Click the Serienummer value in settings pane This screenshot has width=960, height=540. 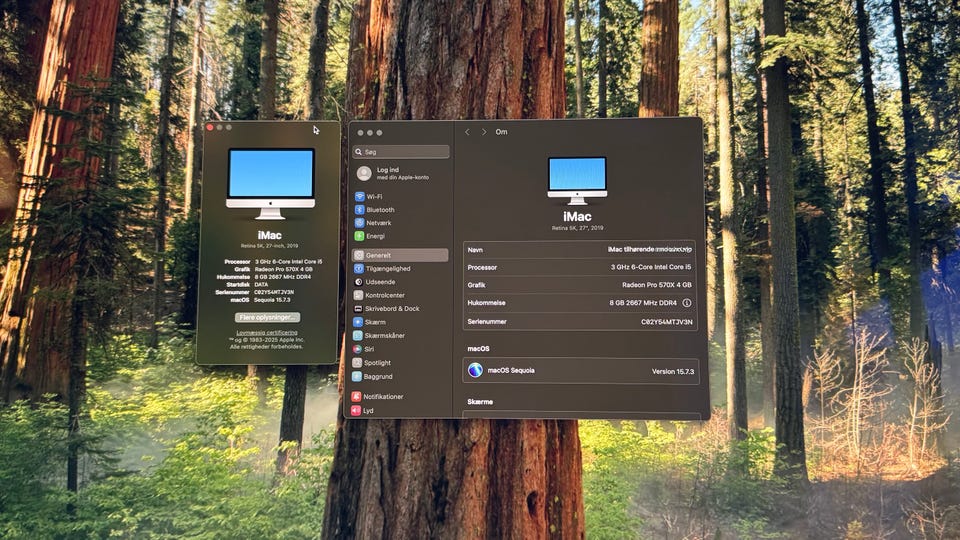tap(666, 322)
